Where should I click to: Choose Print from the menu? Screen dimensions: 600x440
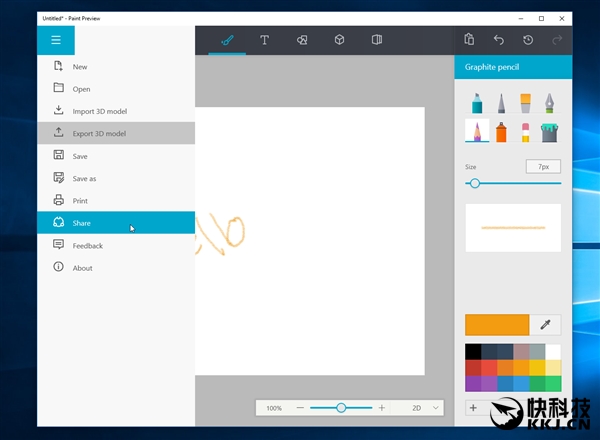point(116,200)
